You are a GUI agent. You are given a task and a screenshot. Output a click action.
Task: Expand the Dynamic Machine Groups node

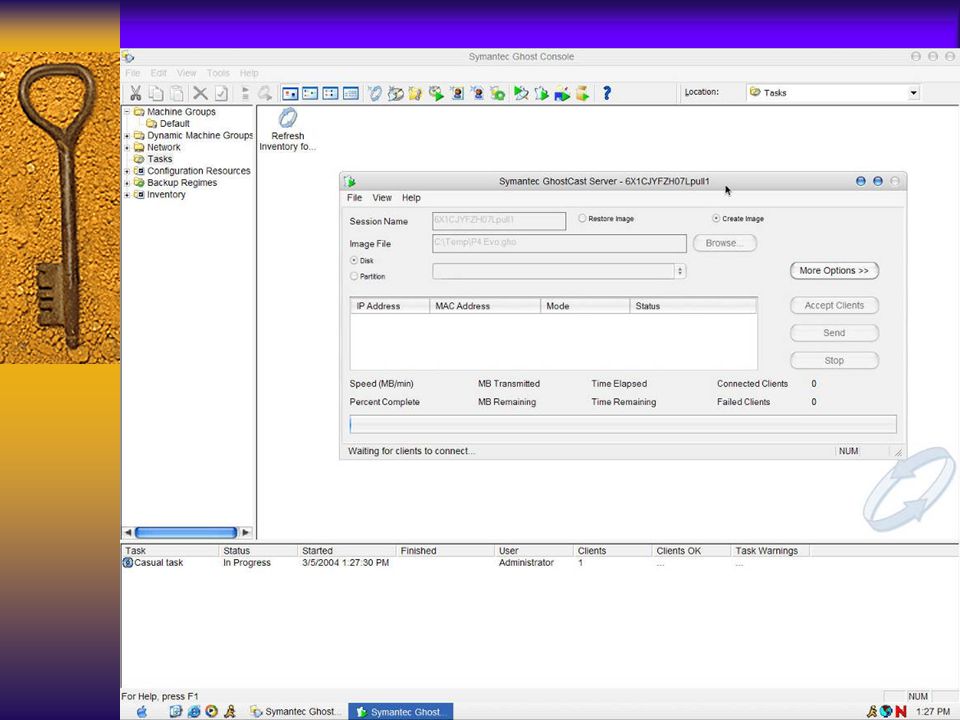(127, 135)
